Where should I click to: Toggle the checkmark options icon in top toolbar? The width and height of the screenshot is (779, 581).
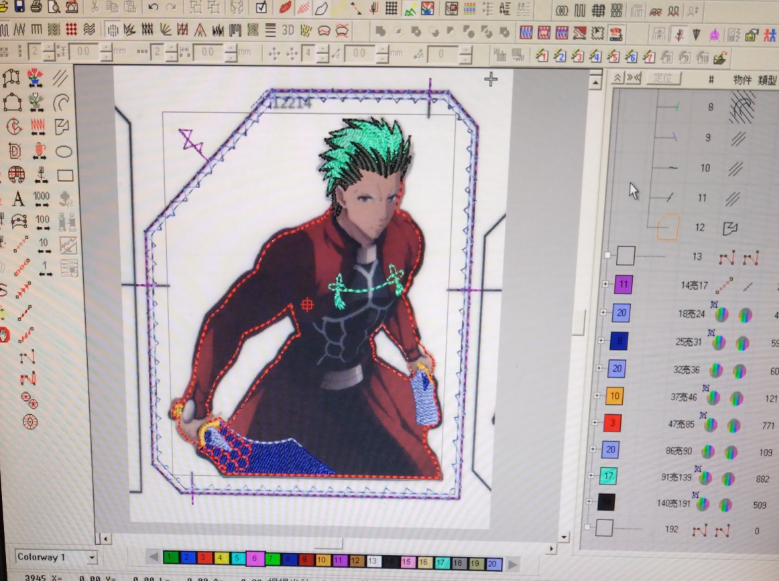click(x=261, y=7)
